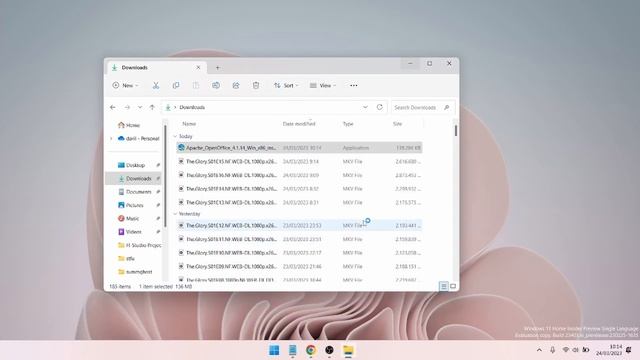The image size is (640, 360).
Task: Open the round black app on the taskbar
Action: click(x=329, y=350)
